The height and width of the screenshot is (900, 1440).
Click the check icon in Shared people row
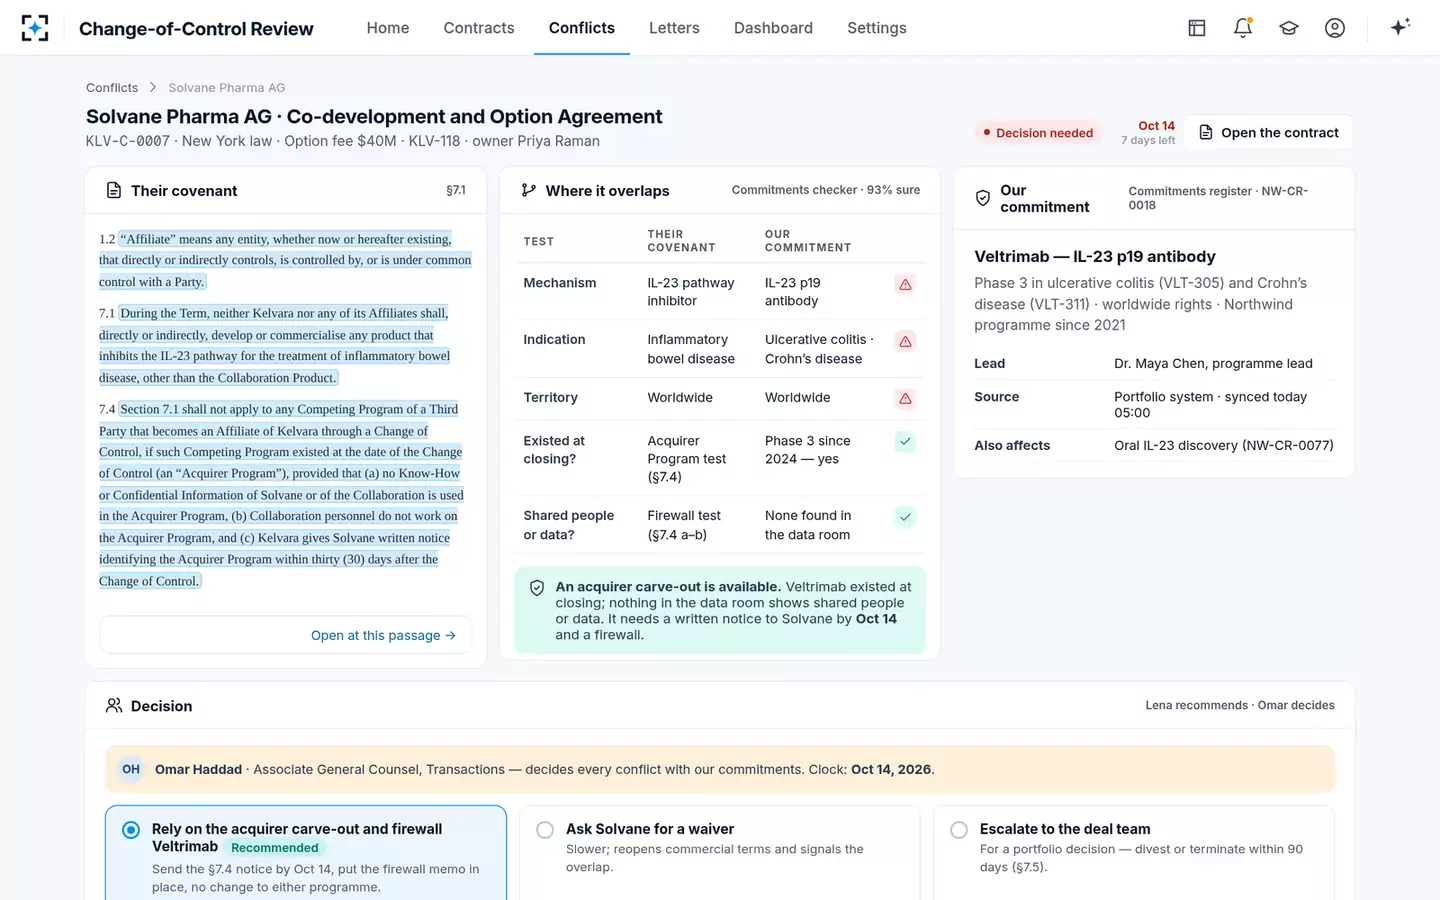point(905,517)
